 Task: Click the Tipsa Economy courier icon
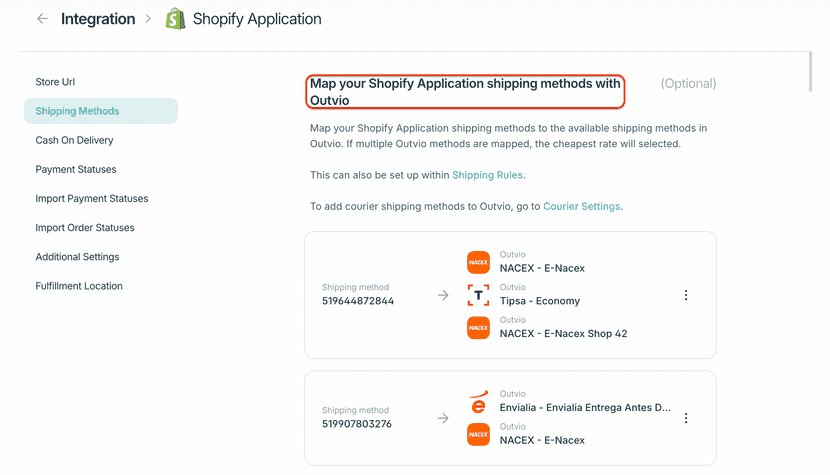pos(478,295)
